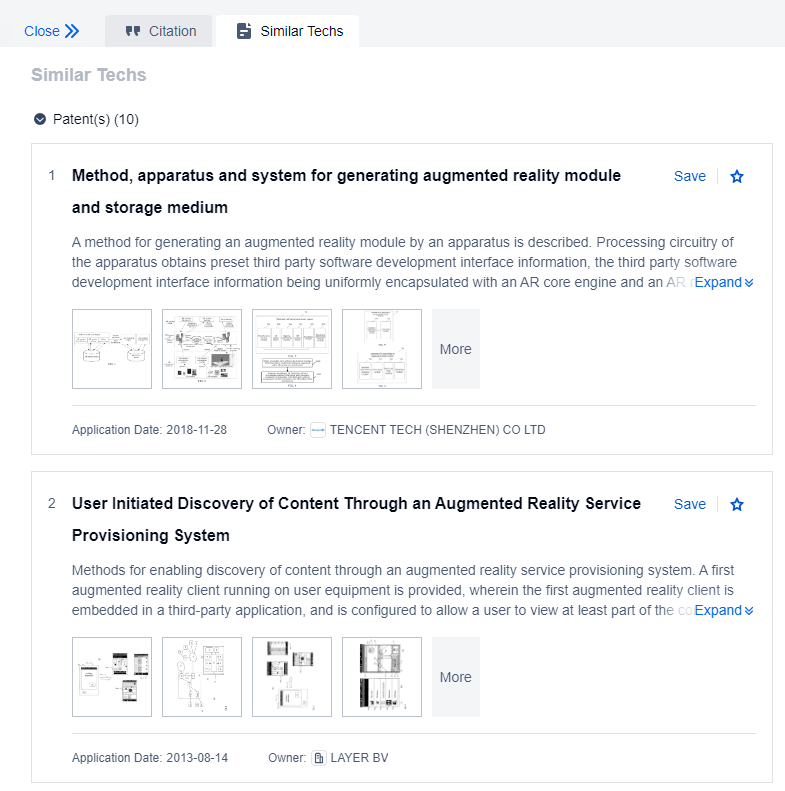Switch to the Citation tab
The image size is (785, 791).
tap(160, 31)
